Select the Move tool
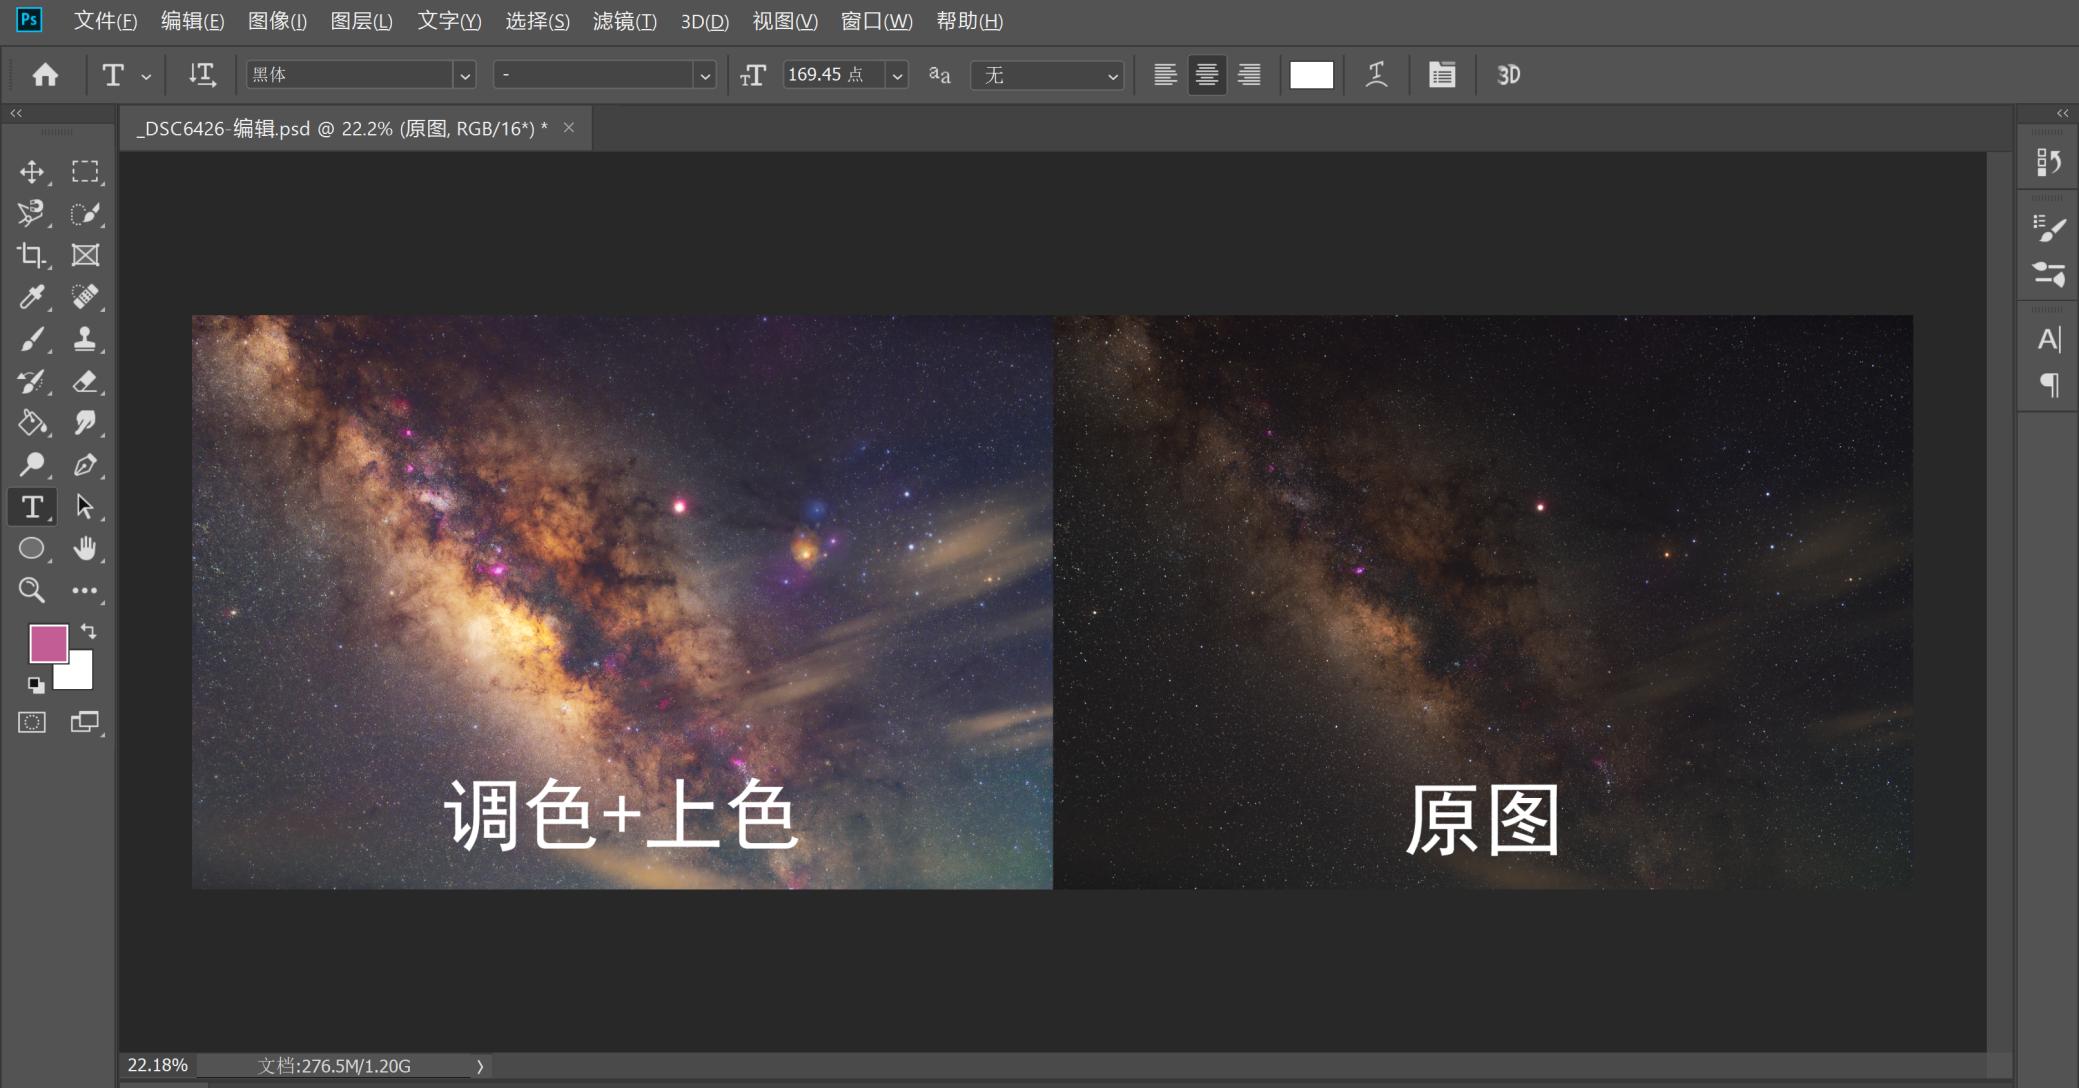The image size is (2079, 1088). coord(32,171)
